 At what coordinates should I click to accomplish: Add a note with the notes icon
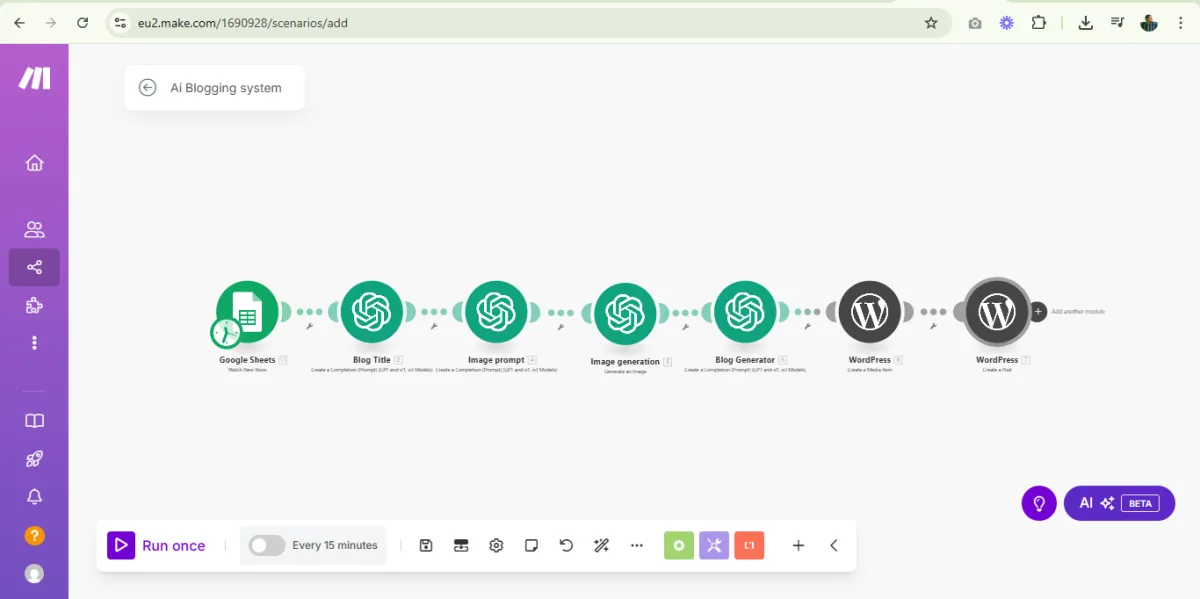(532, 545)
